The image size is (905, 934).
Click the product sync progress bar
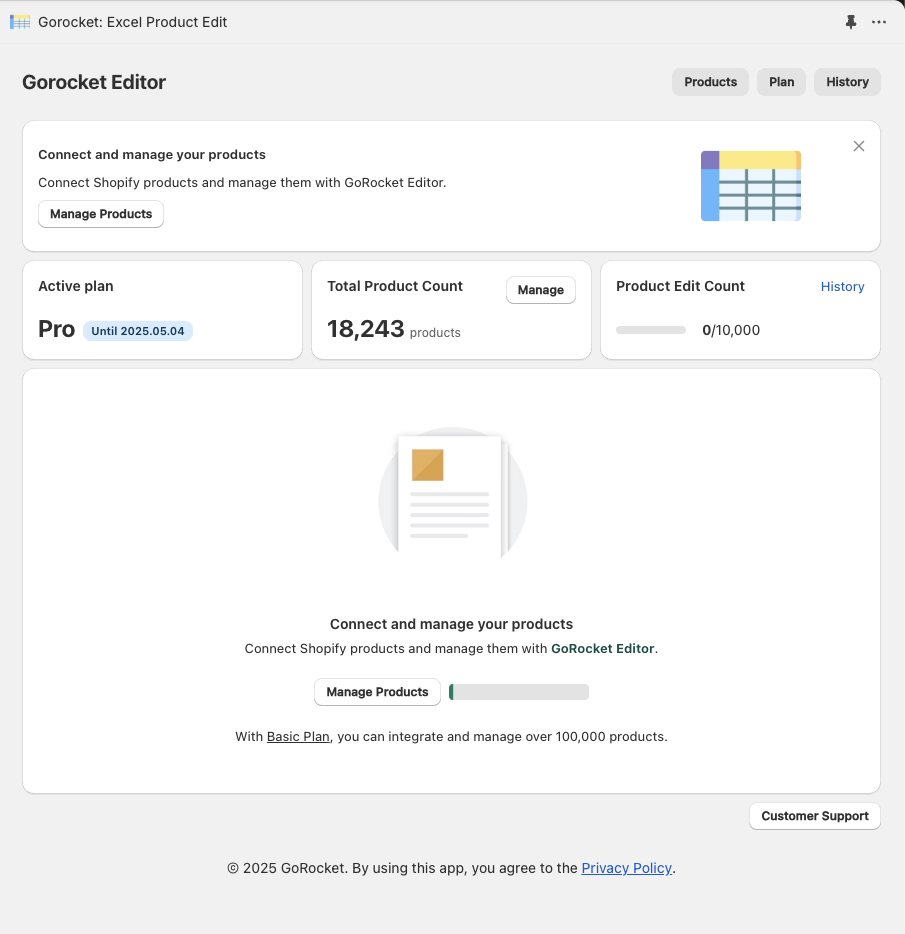518,692
